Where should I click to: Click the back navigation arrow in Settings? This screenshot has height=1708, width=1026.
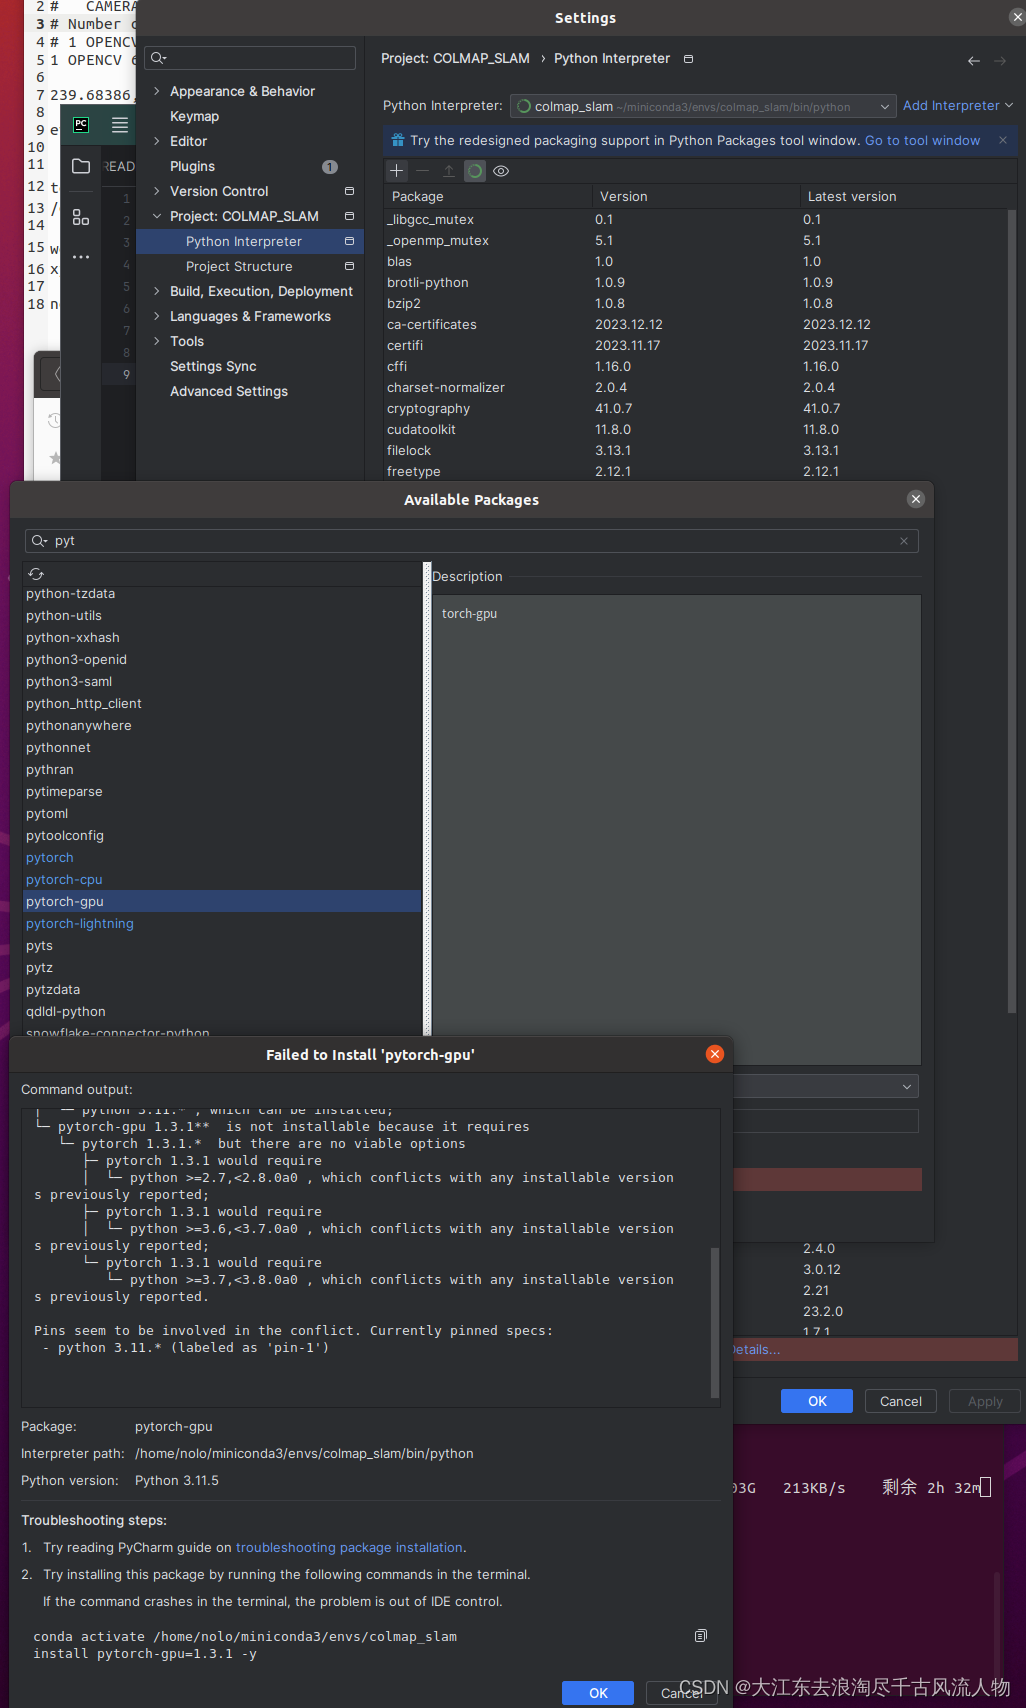point(973,61)
